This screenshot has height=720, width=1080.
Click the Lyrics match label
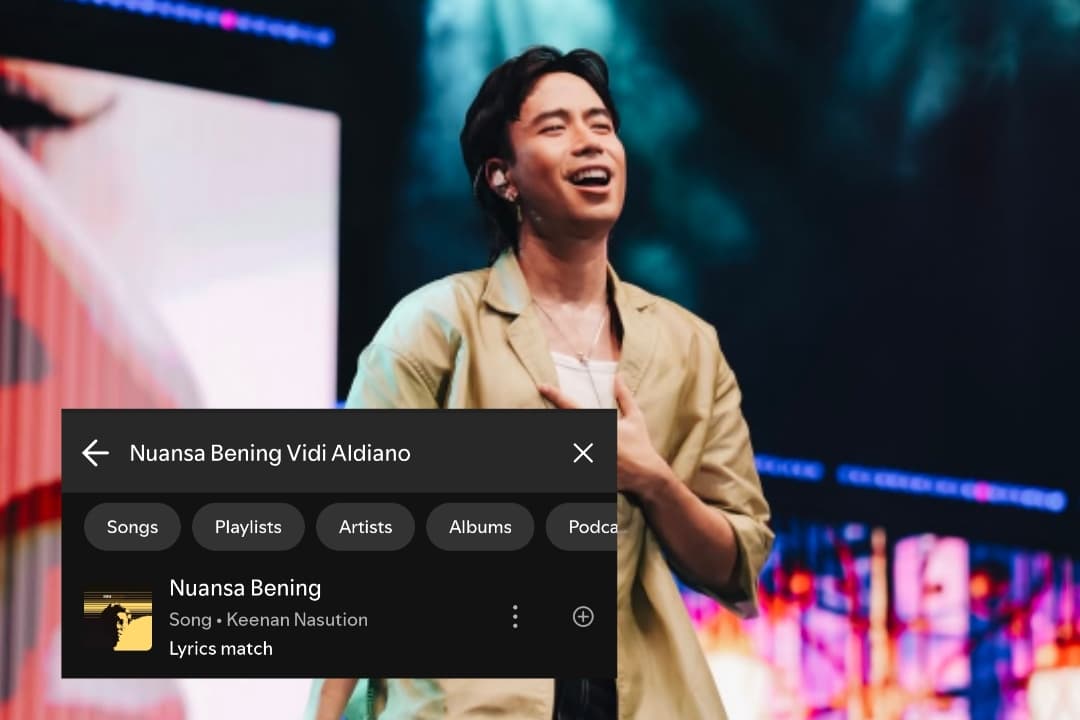220,648
